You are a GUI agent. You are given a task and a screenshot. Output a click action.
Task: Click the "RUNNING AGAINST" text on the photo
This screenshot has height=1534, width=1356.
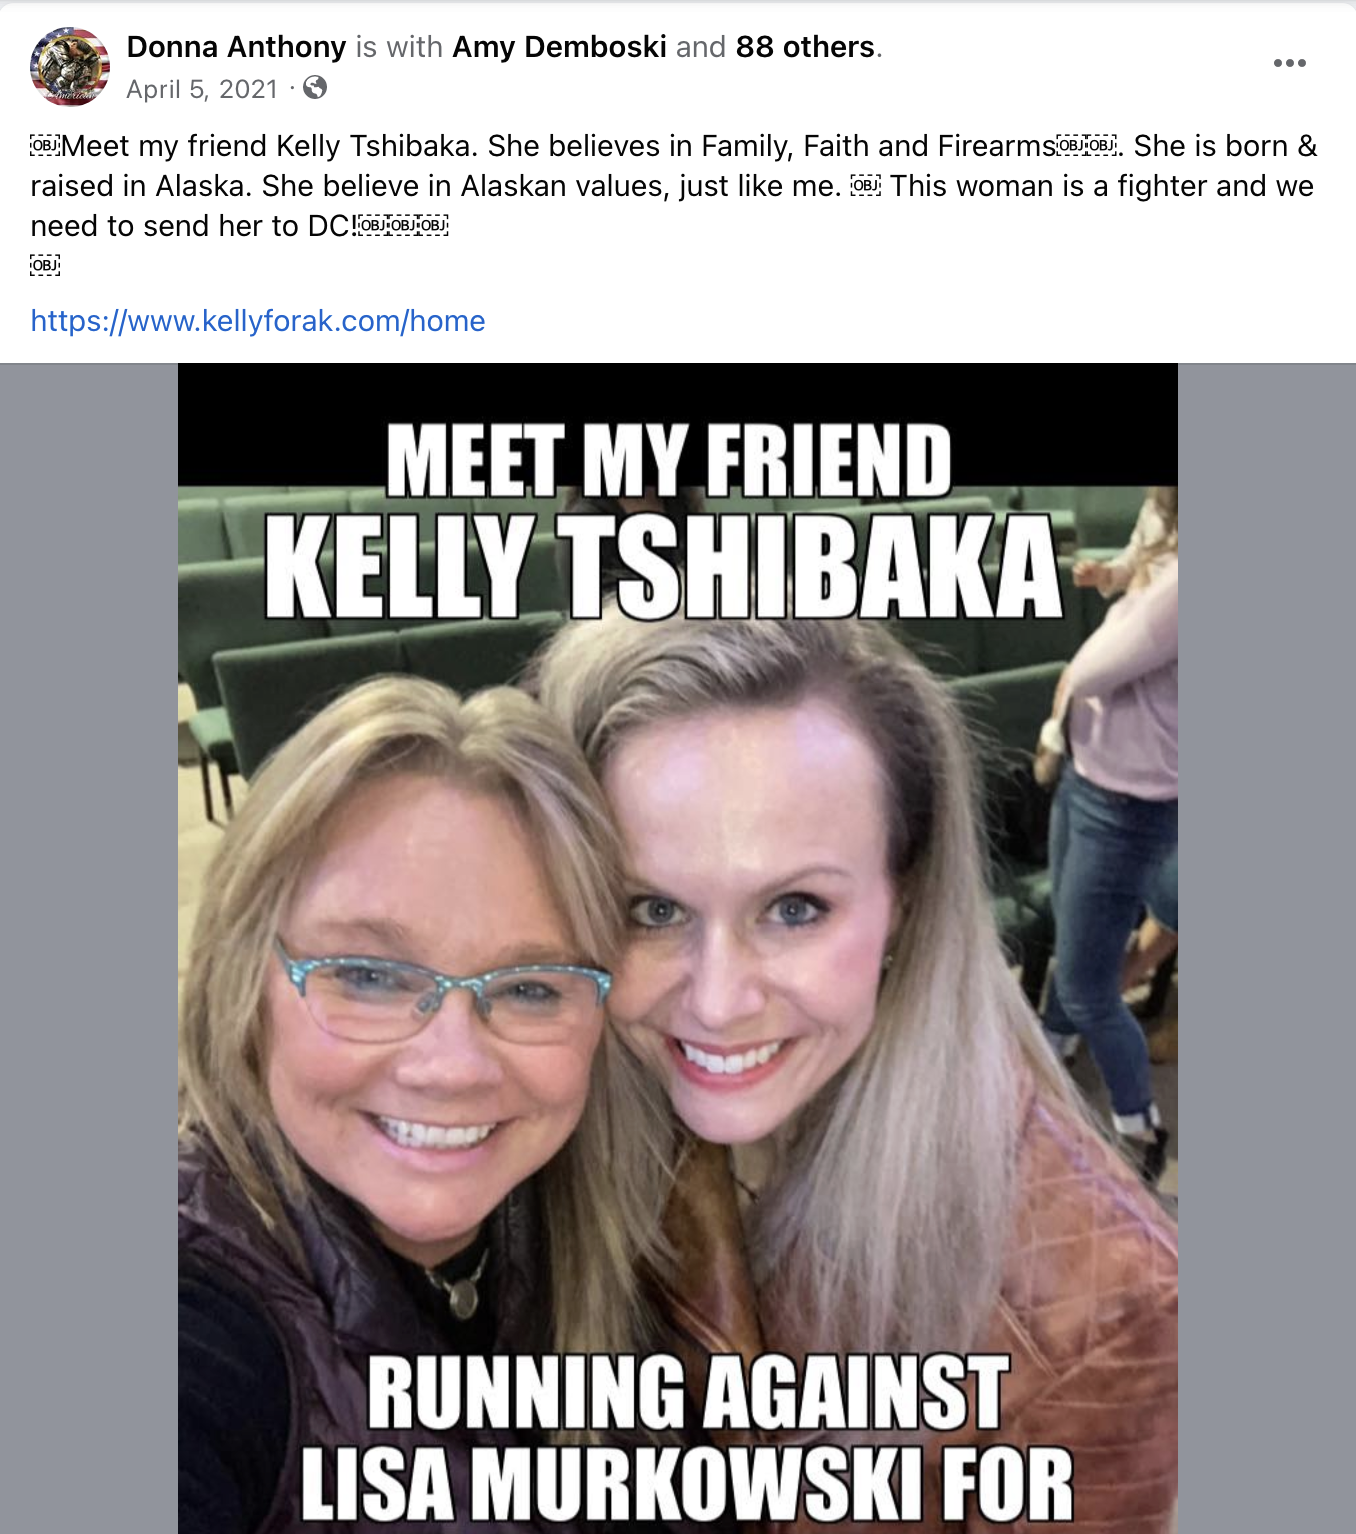pos(688,1392)
